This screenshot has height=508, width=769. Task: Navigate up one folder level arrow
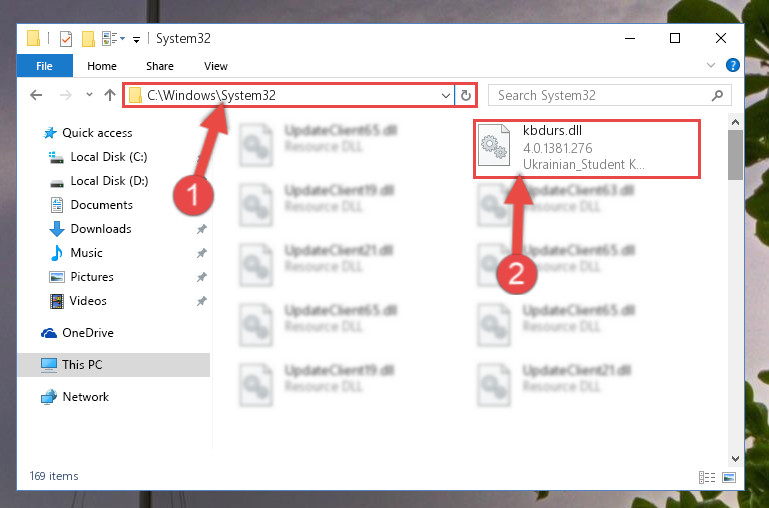110,95
